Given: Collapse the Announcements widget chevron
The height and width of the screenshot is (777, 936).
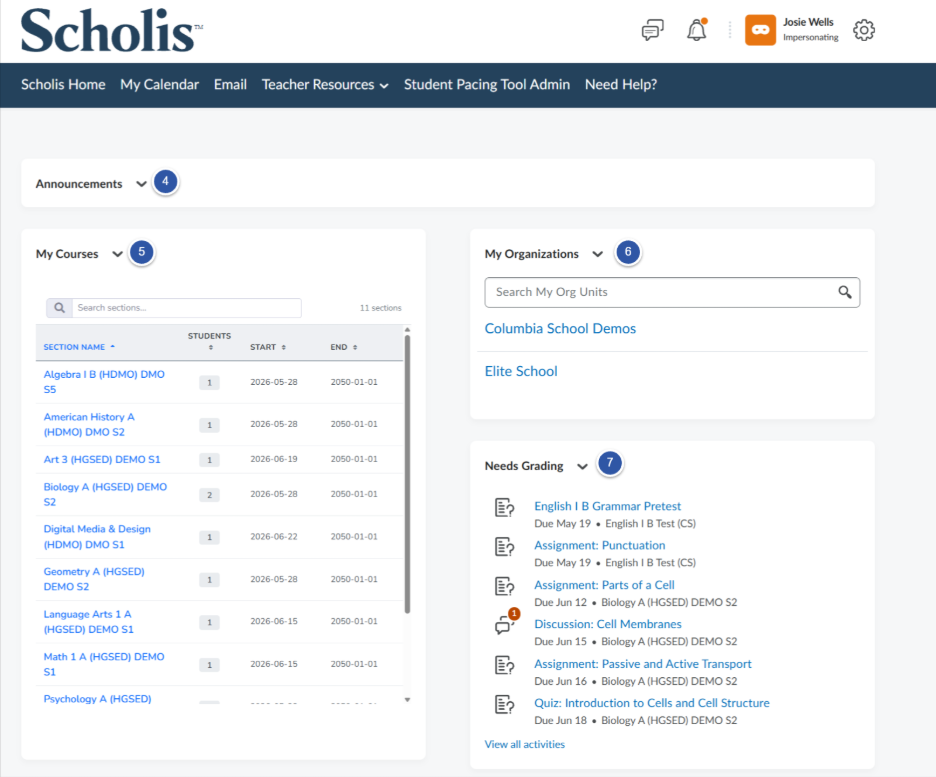Looking at the screenshot, I should 141,184.
